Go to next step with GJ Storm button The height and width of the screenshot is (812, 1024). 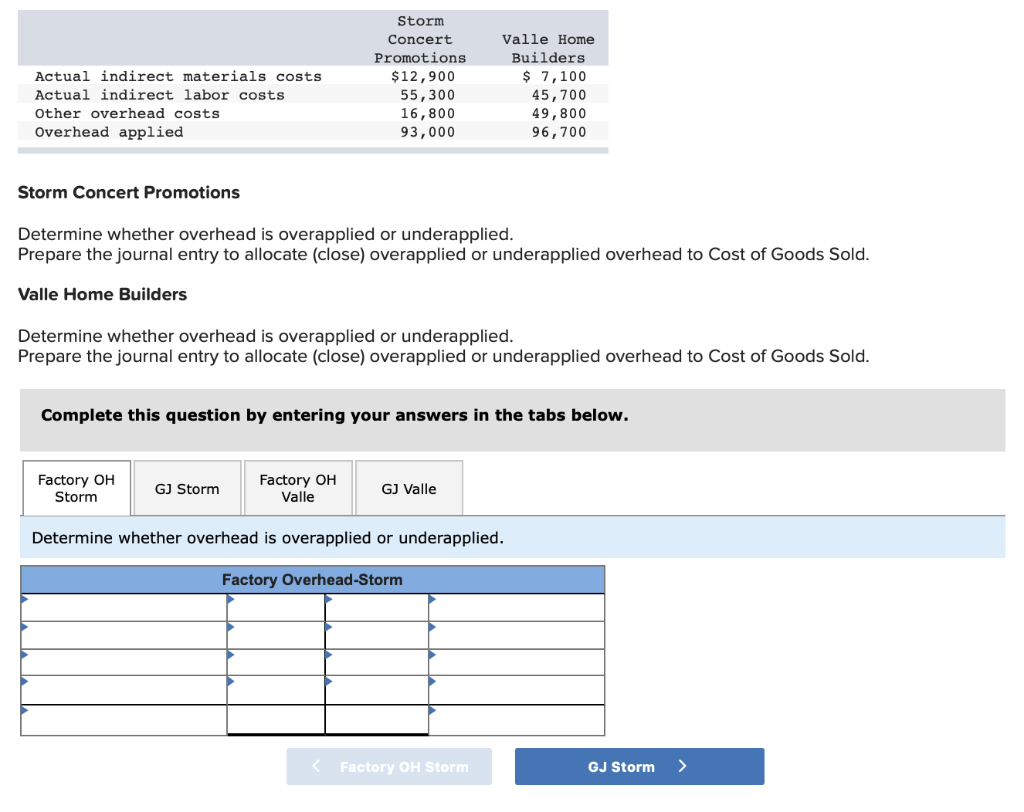pyautogui.click(x=639, y=766)
